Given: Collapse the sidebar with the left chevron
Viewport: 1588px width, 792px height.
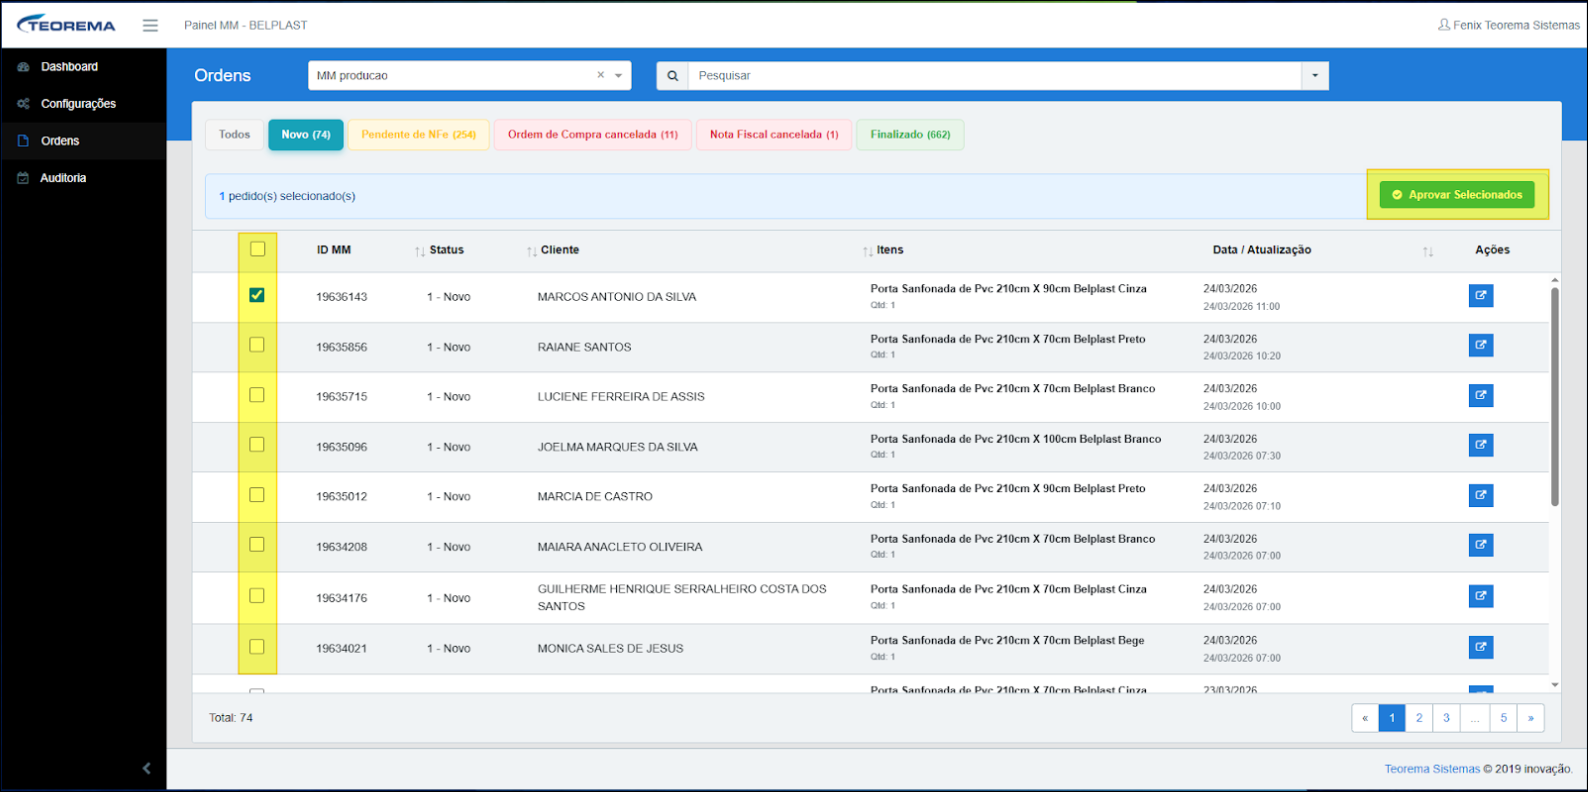Looking at the screenshot, I should tap(147, 768).
